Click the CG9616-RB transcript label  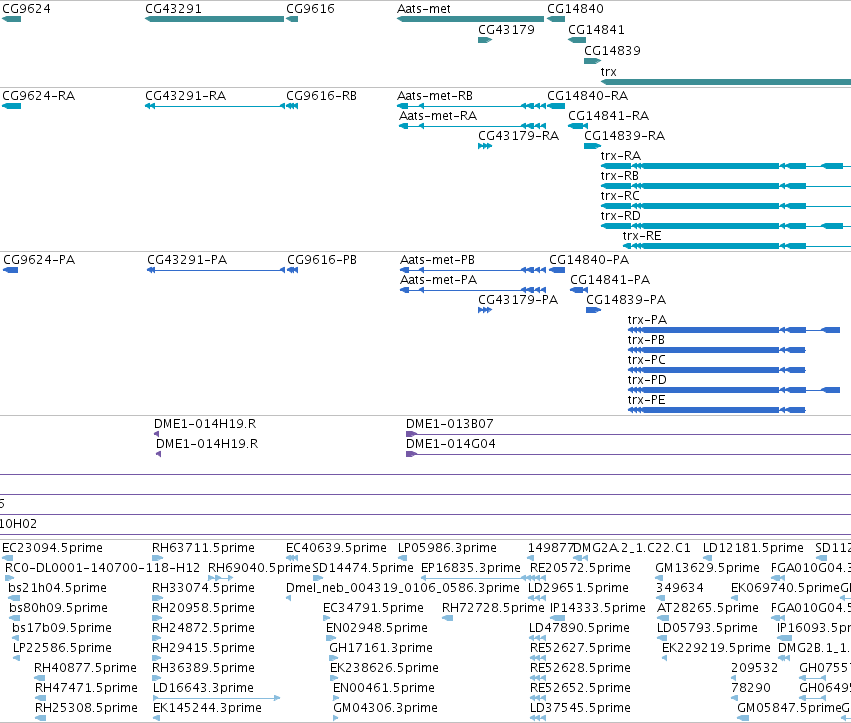point(321,96)
